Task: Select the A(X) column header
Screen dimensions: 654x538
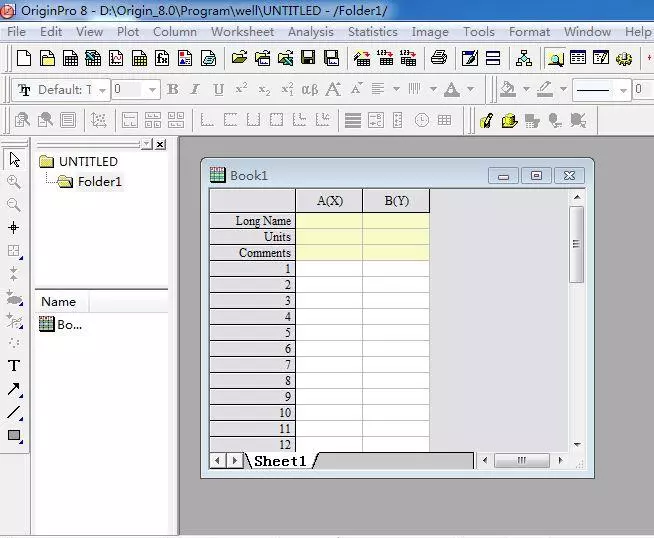Action: 329,200
